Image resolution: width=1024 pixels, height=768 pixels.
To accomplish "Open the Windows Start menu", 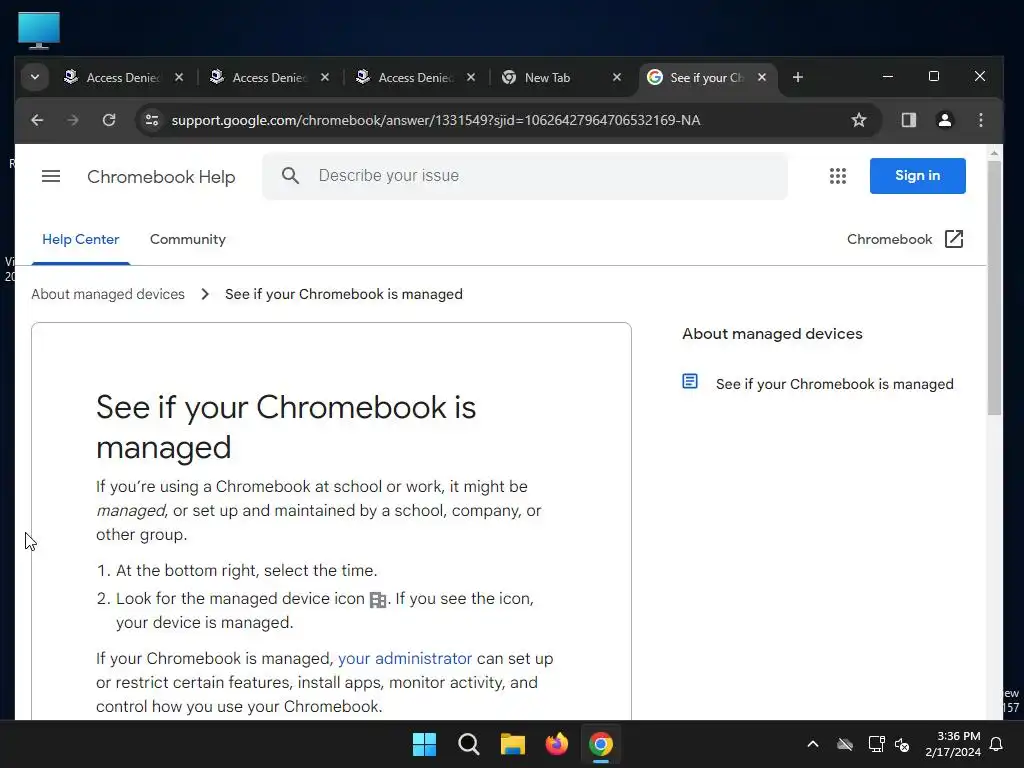I will (424, 744).
